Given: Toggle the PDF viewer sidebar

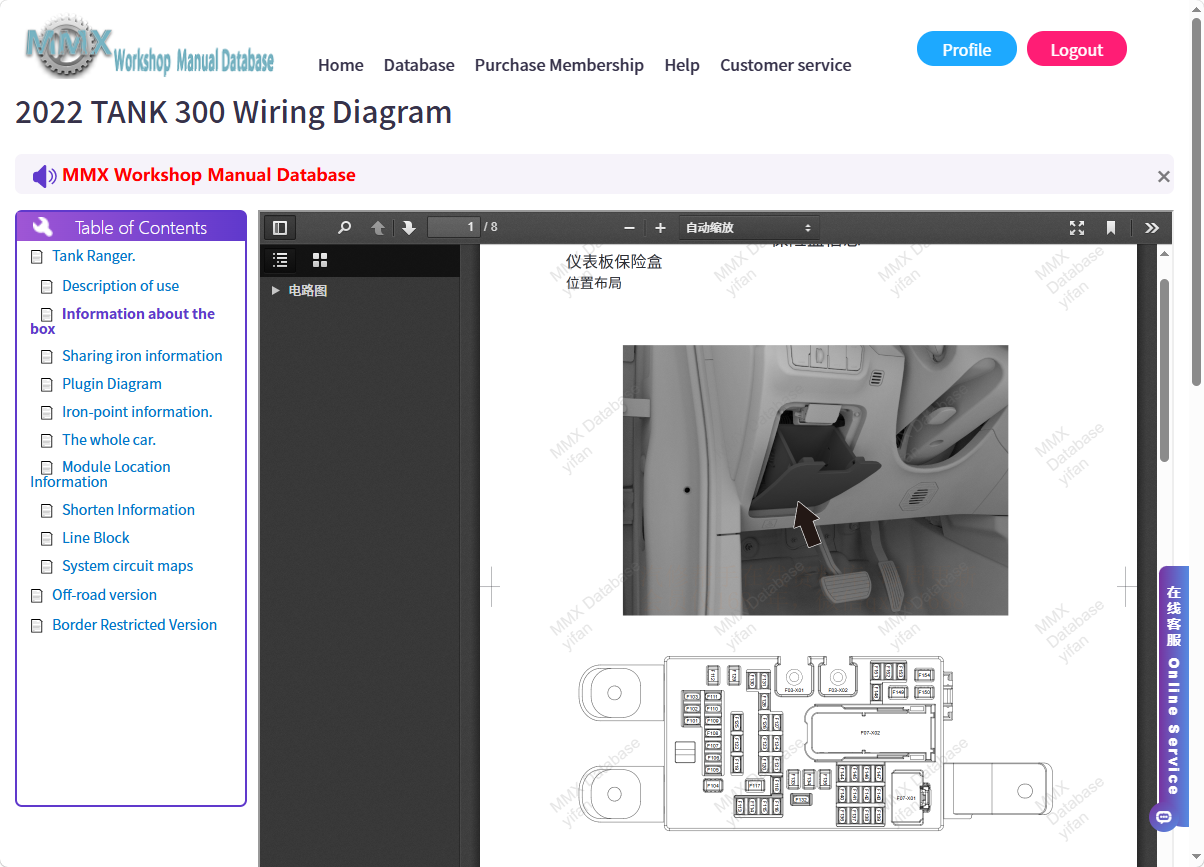Looking at the screenshot, I should tap(280, 228).
